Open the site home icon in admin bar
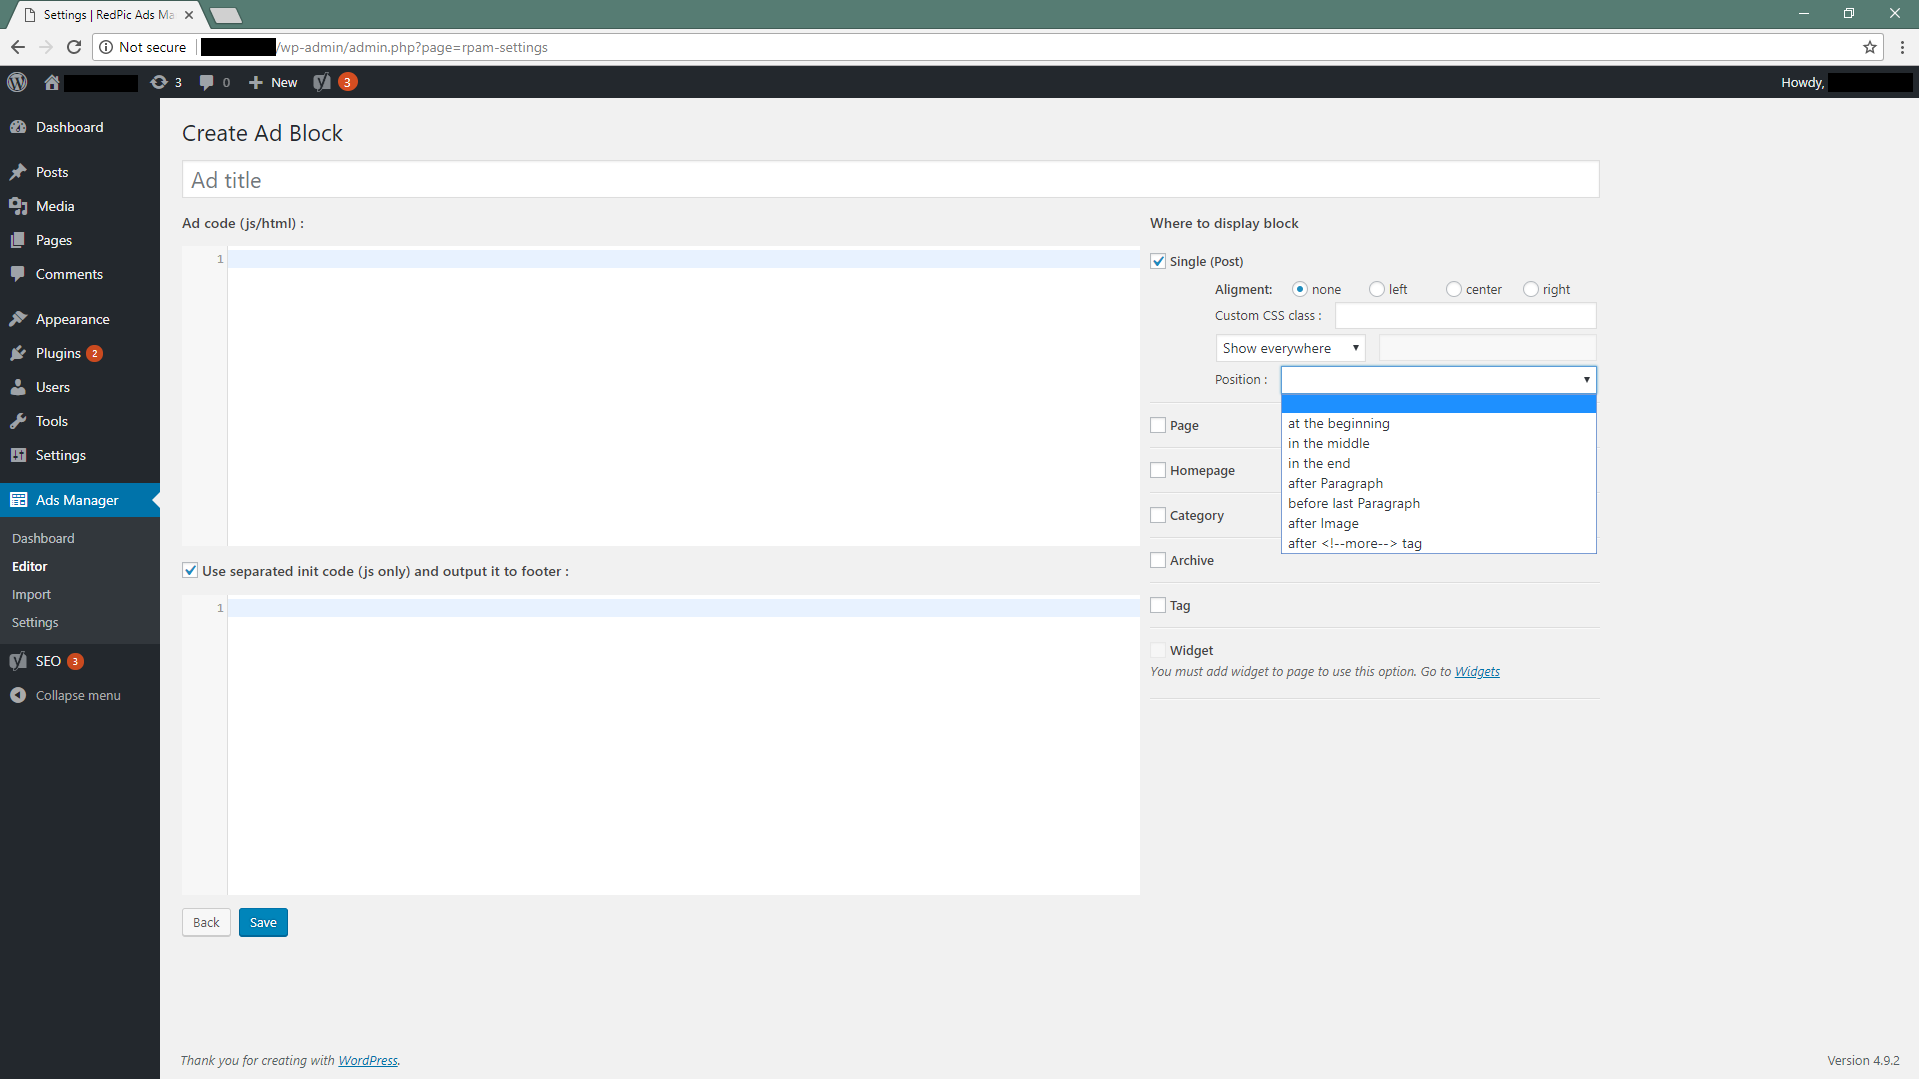 click(x=52, y=82)
